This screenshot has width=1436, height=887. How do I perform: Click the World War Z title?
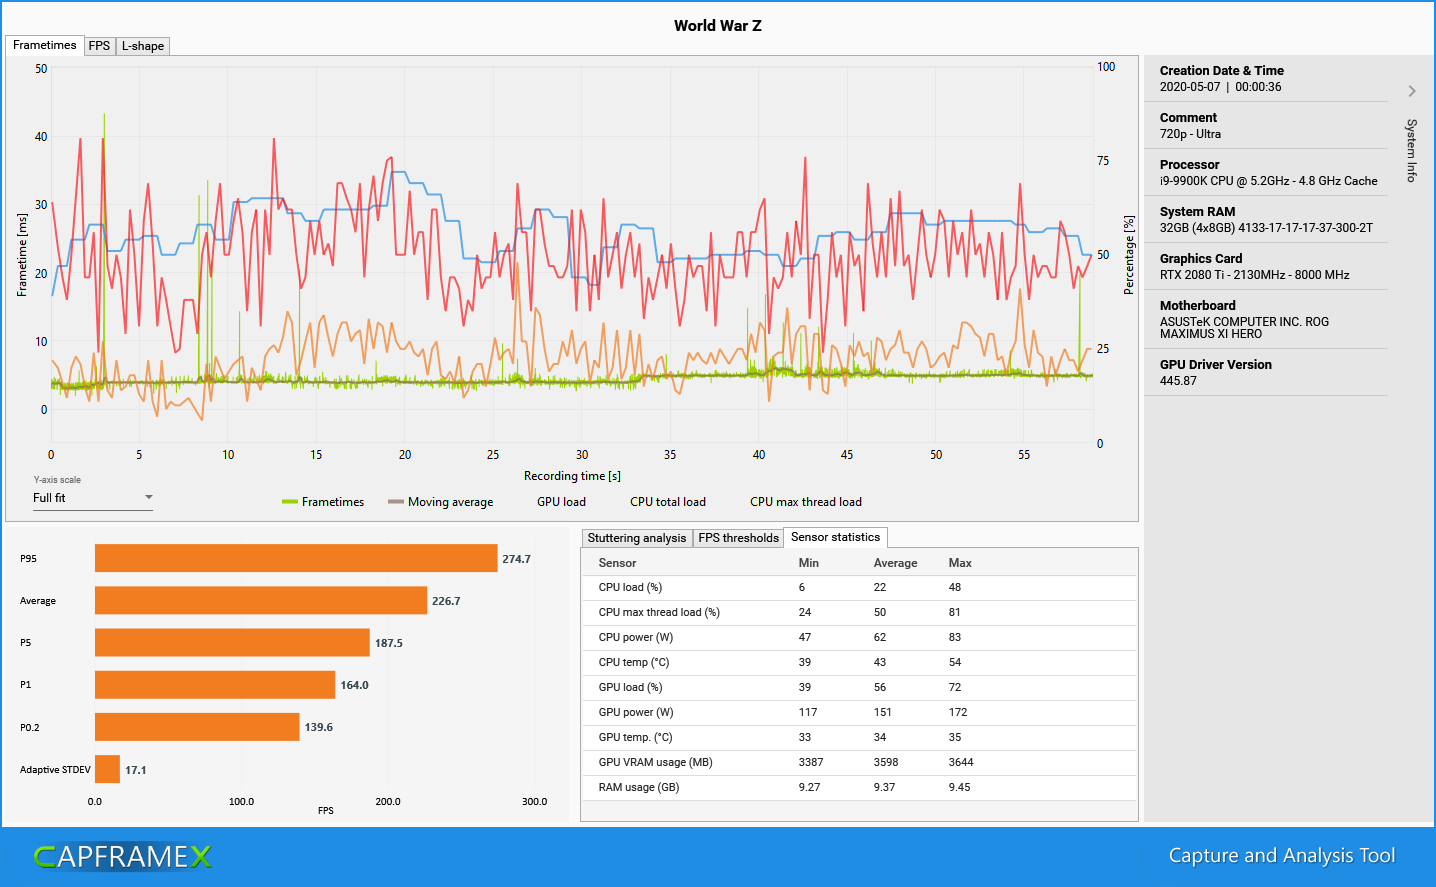point(718,26)
